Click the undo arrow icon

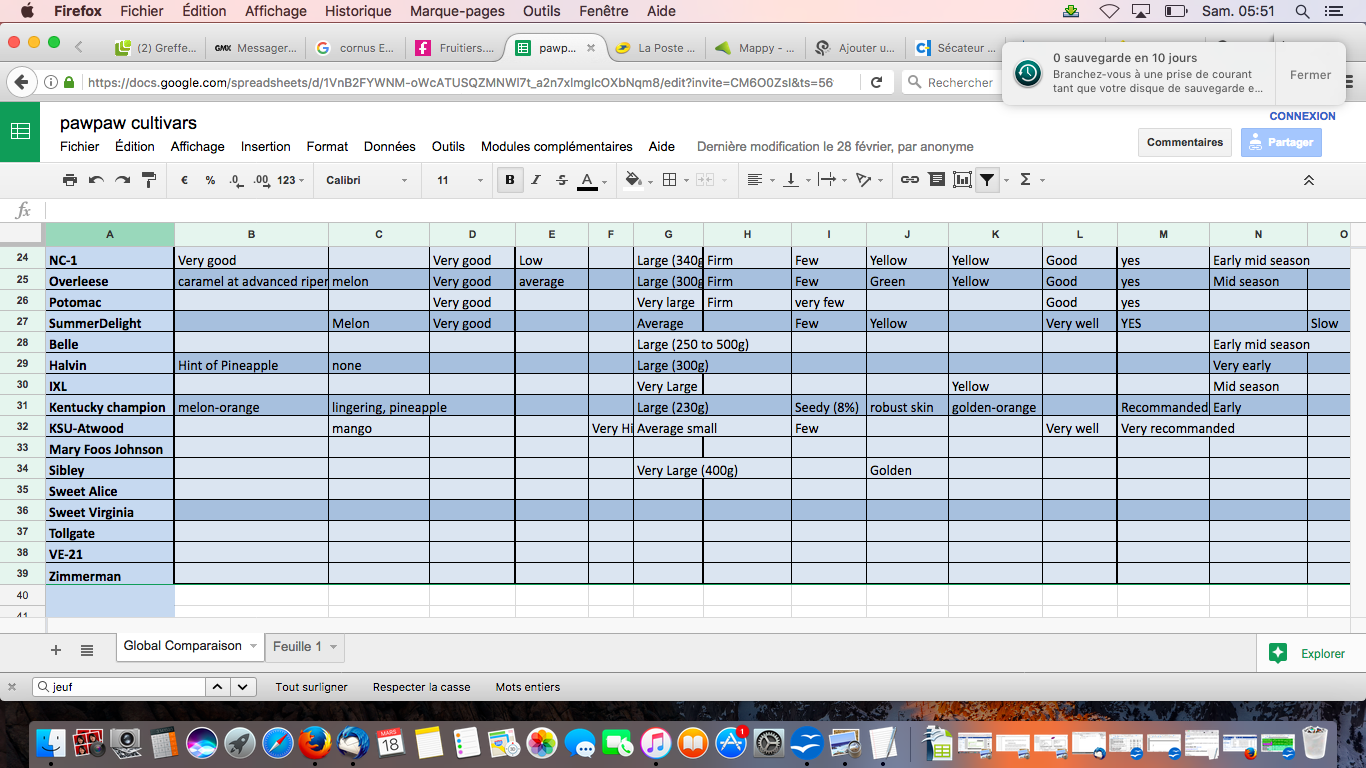click(96, 180)
